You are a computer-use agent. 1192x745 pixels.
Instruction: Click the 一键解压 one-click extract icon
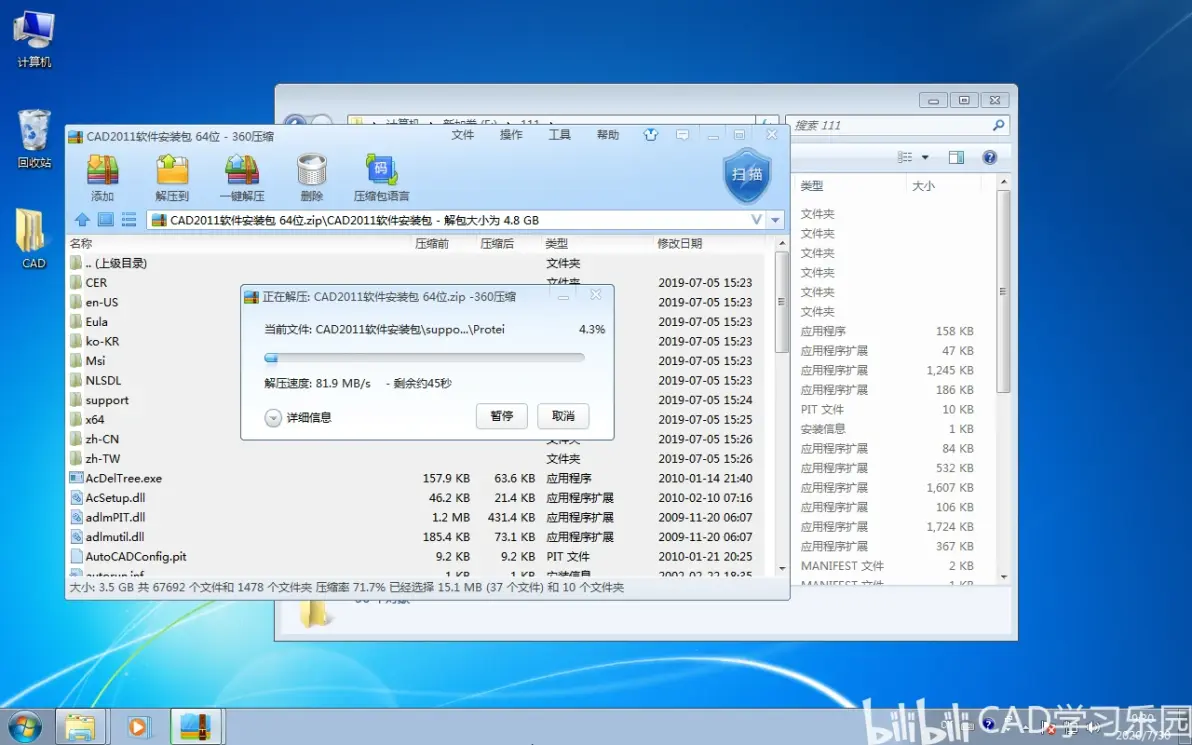(242, 170)
